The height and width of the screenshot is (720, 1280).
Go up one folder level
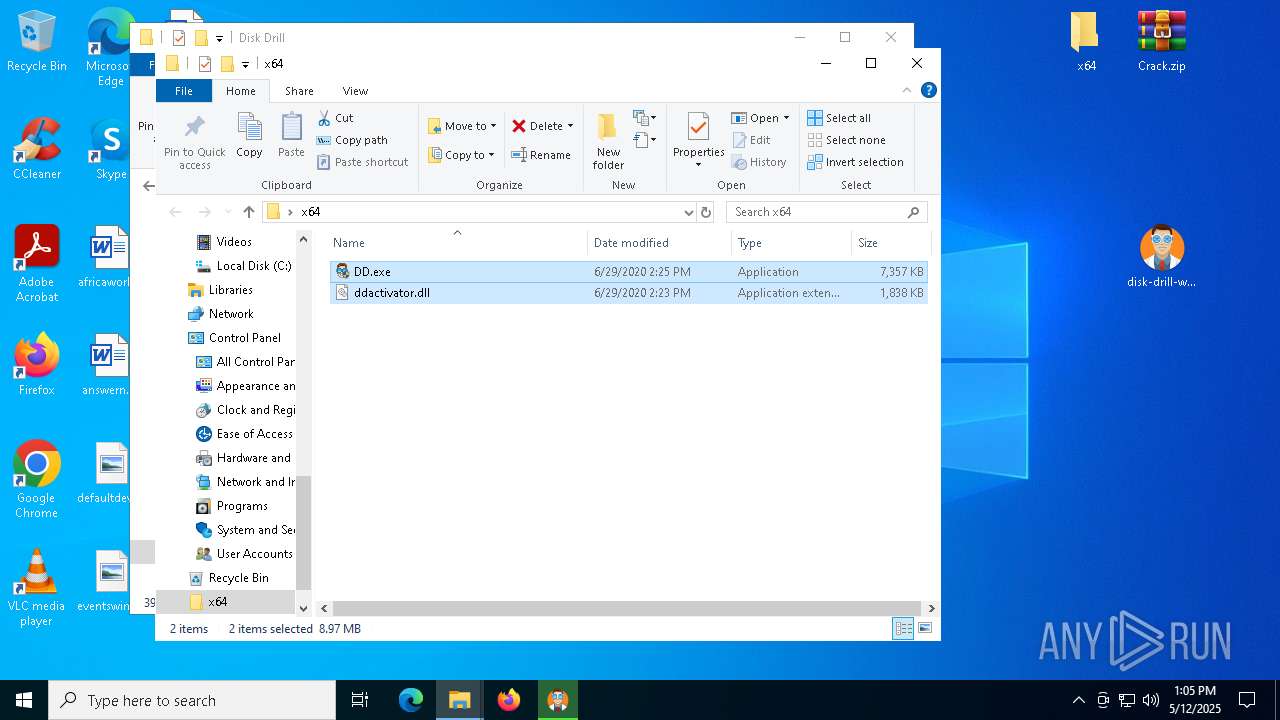point(249,212)
